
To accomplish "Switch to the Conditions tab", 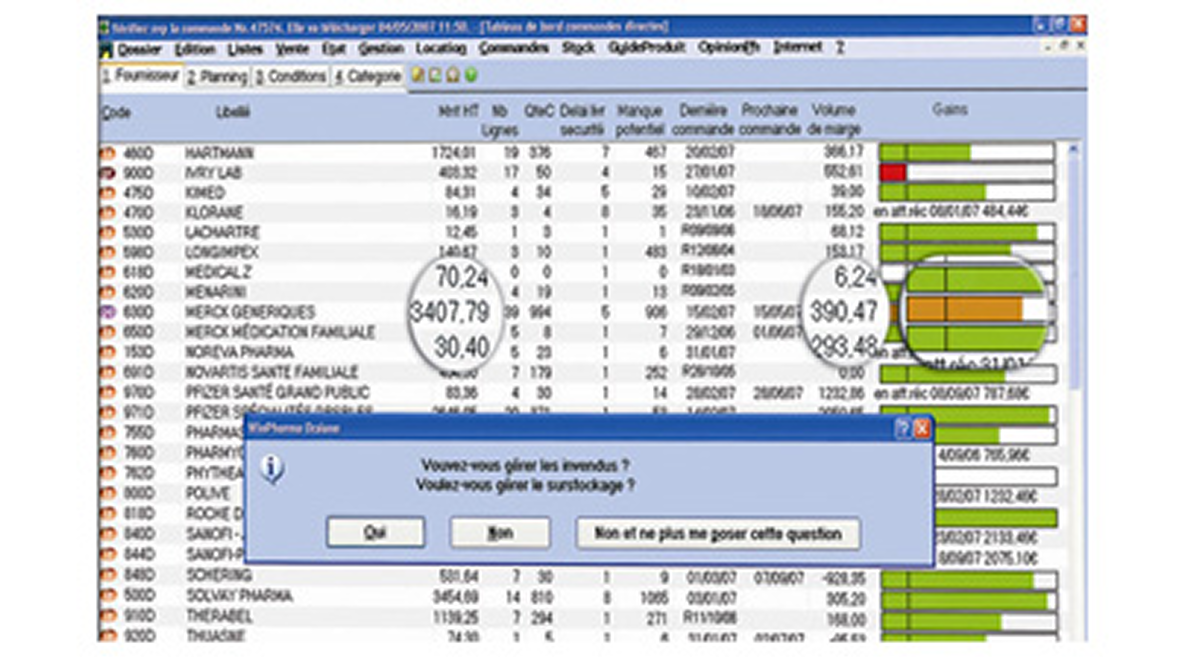I will [x=290, y=76].
